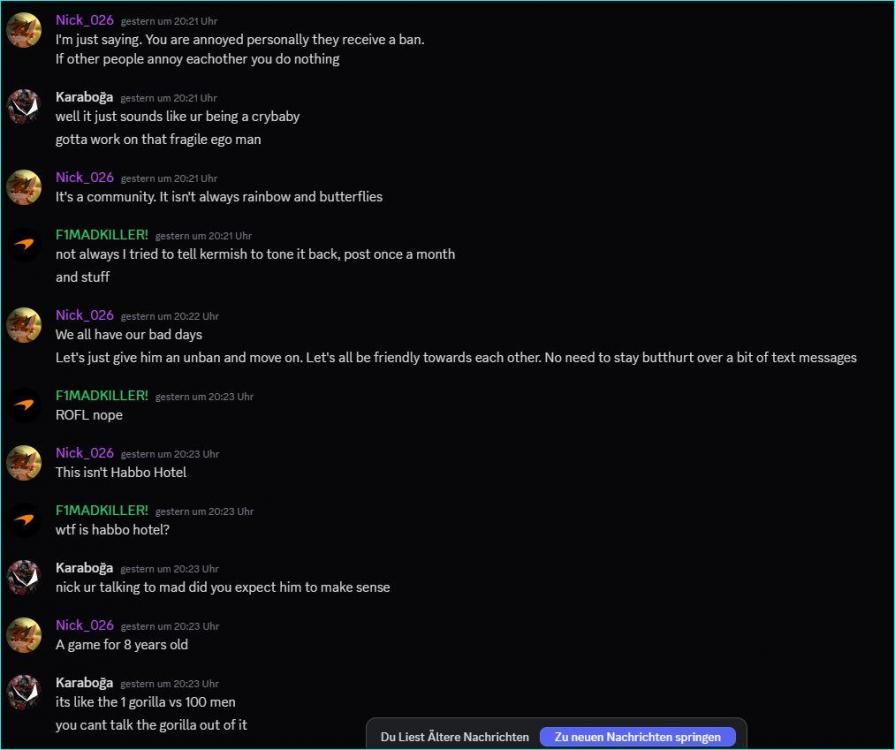Open Karaboğa's avatar next to crybaby message
The height and width of the screenshot is (750, 895).
(24, 107)
